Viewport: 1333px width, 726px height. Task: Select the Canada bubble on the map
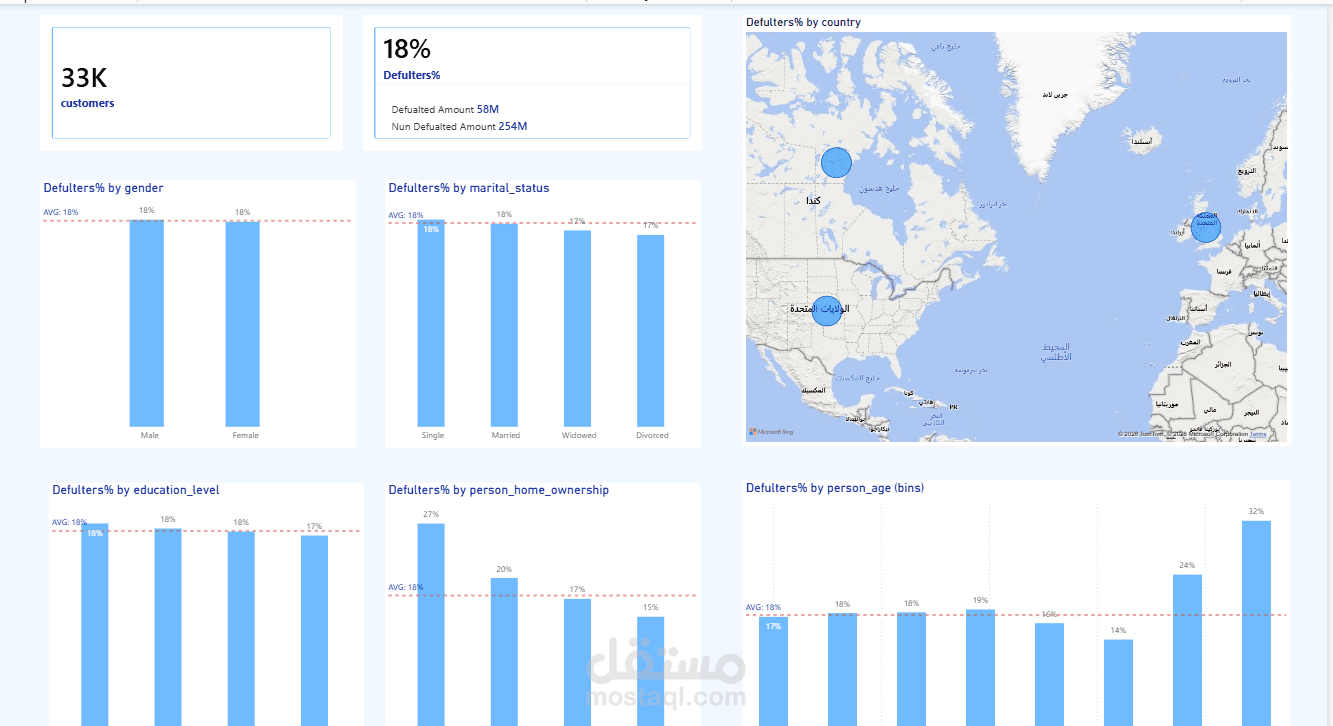(x=836, y=162)
